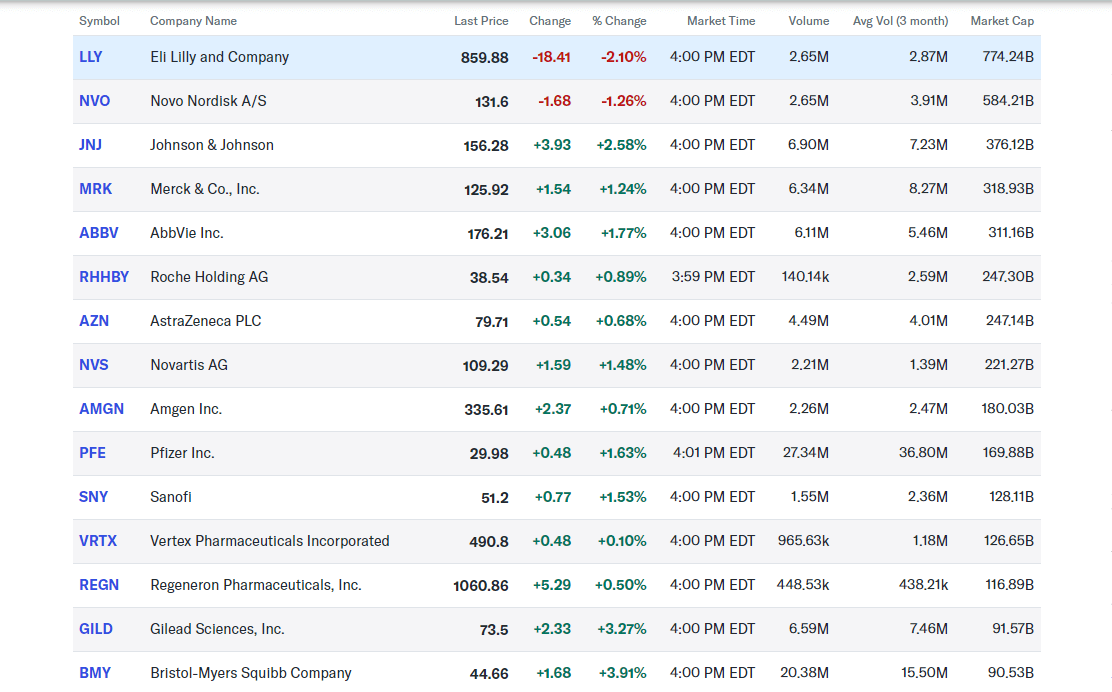Sort by the Symbol column header
This screenshot has width=1112, height=692.
point(99,21)
